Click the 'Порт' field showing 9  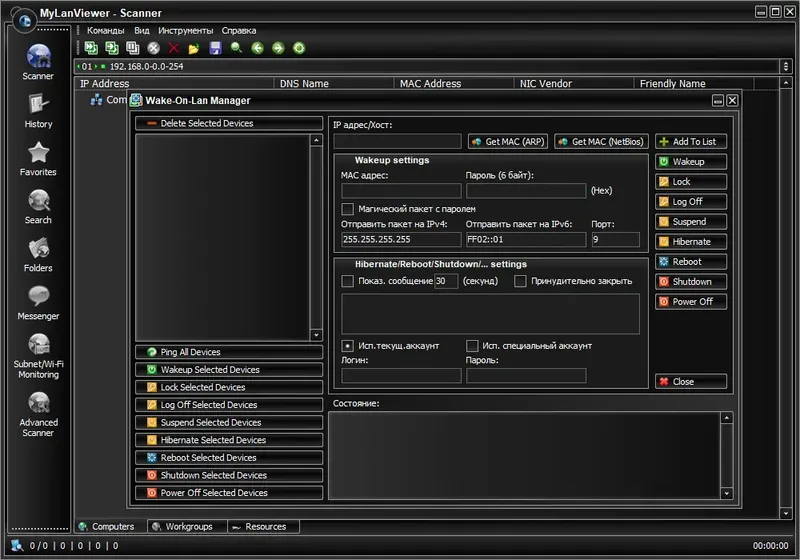615,239
